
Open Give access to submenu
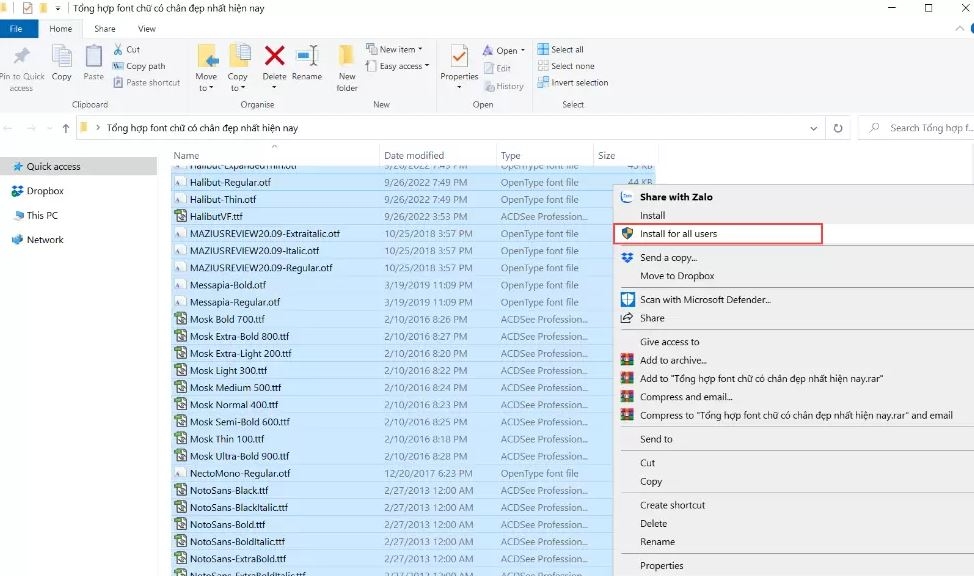(794, 342)
